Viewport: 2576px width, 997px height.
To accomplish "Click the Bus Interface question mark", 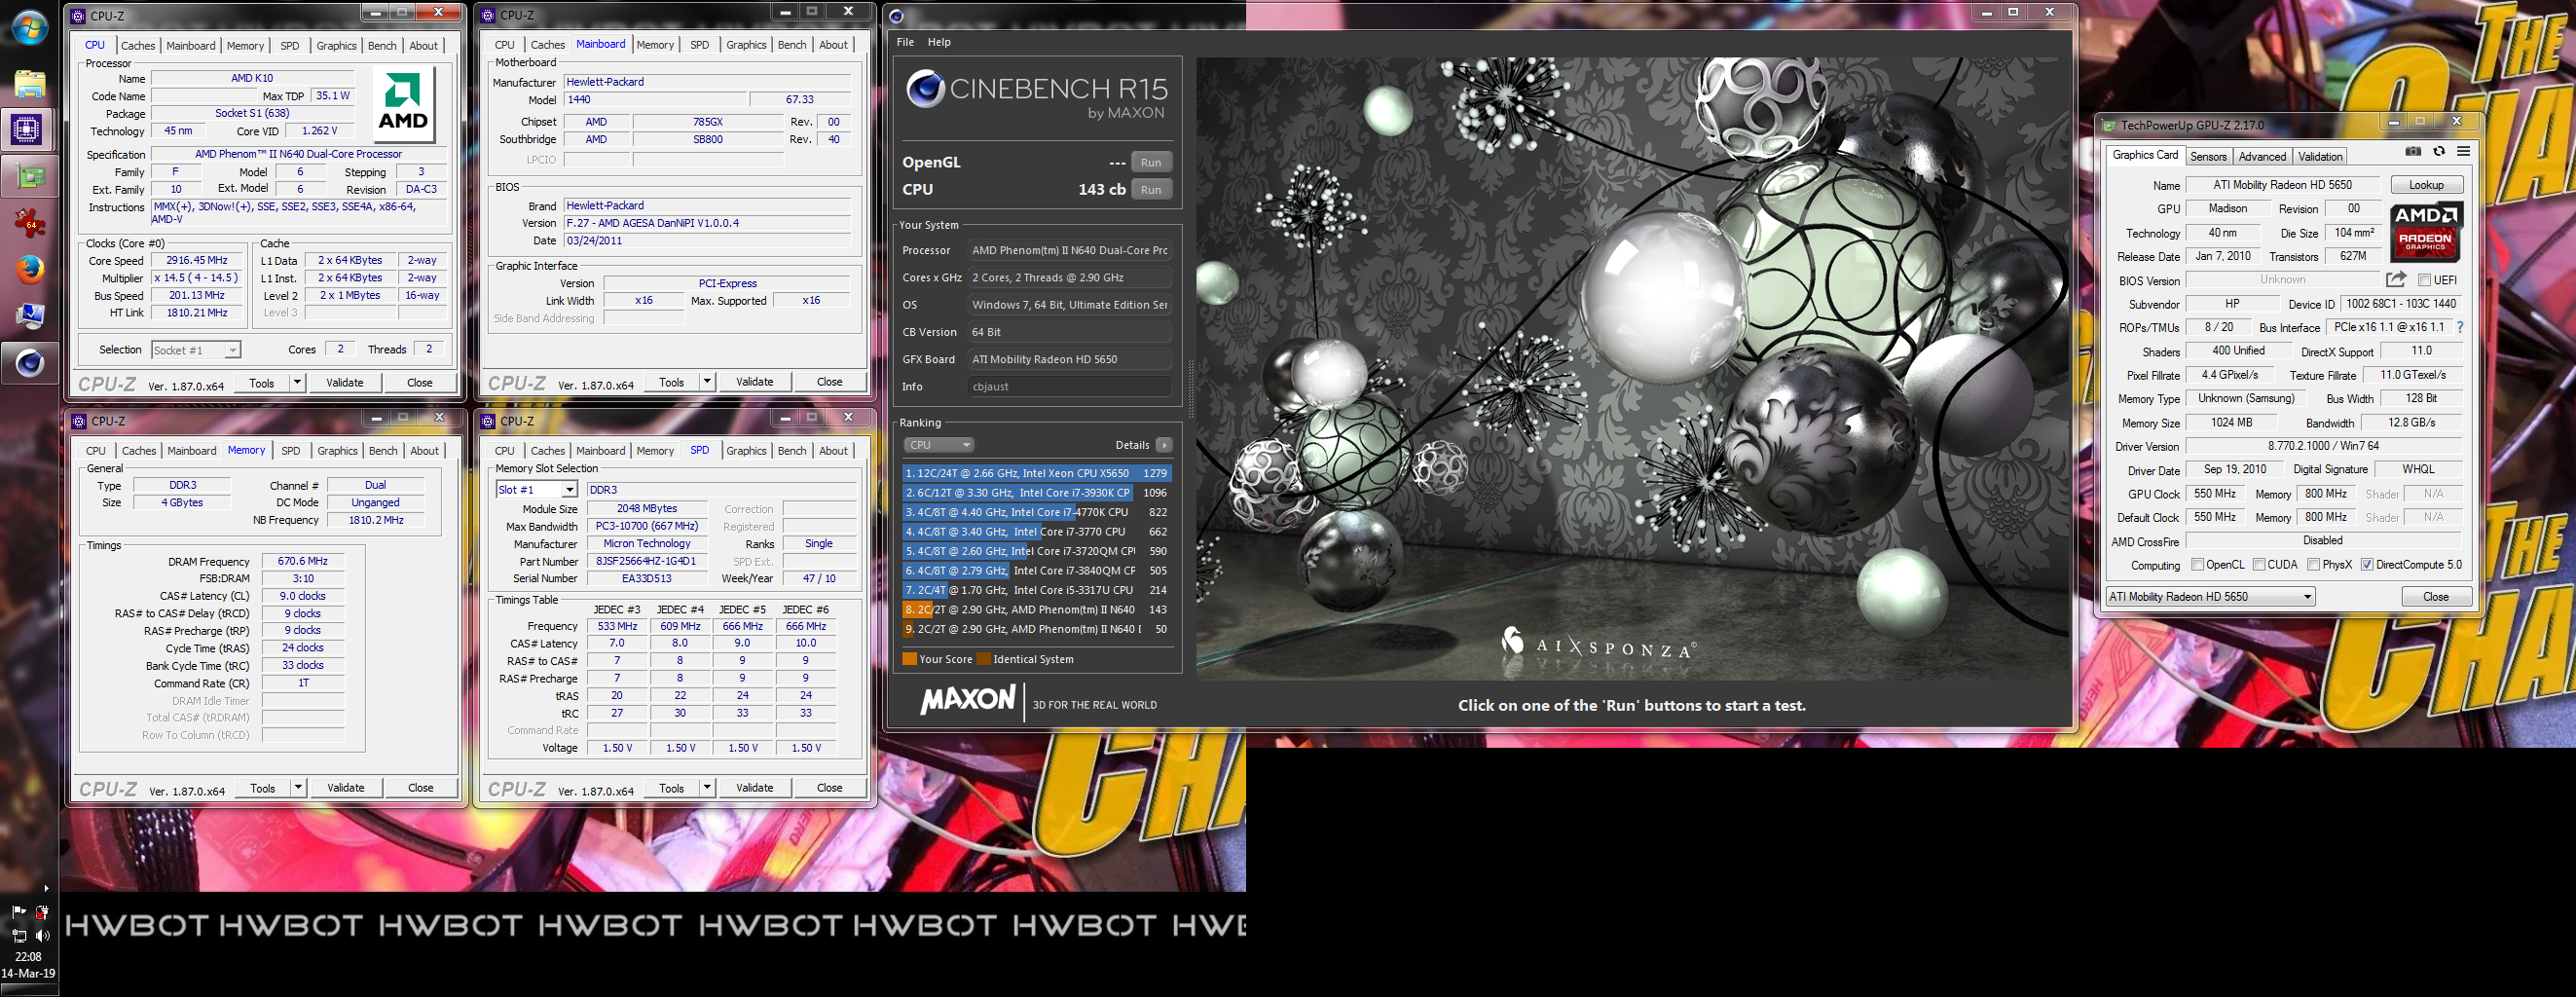I will 2460,327.
